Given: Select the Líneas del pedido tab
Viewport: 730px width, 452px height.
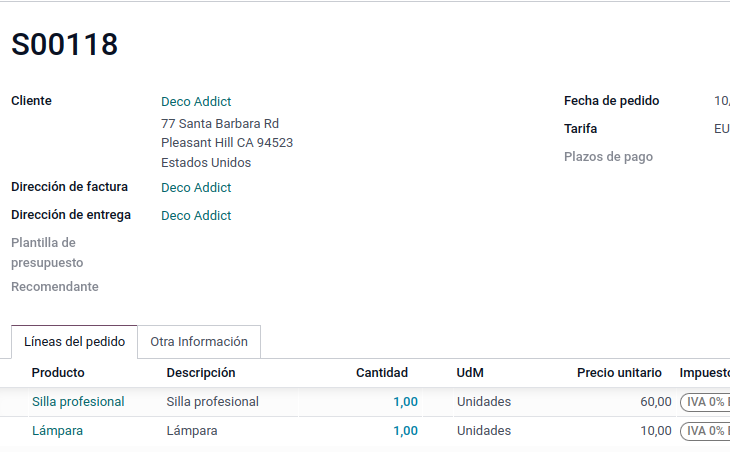Looking at the screenshot, I should tap(74, 341).
